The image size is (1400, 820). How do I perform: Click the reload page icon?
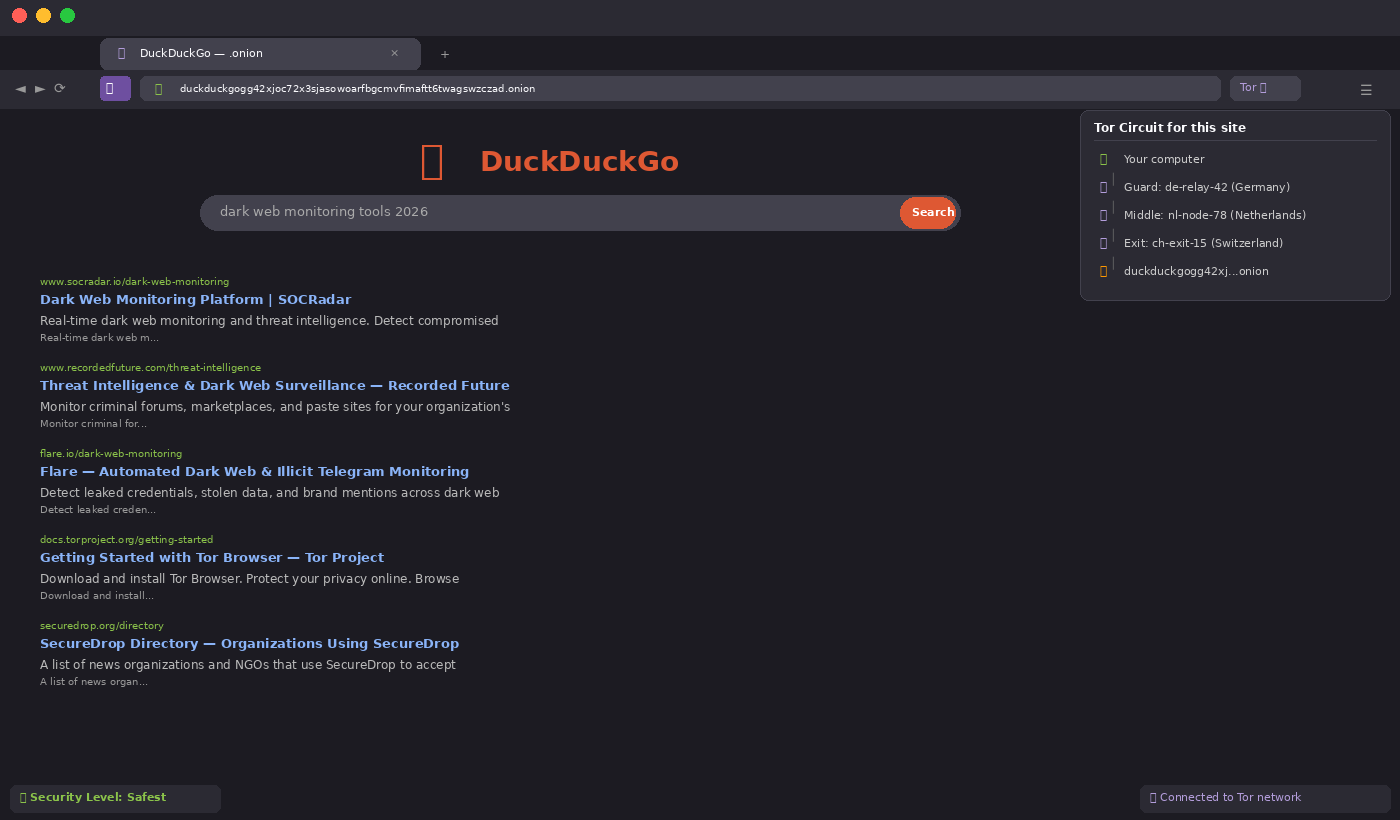pyautogui.click(x=59, y=88)
